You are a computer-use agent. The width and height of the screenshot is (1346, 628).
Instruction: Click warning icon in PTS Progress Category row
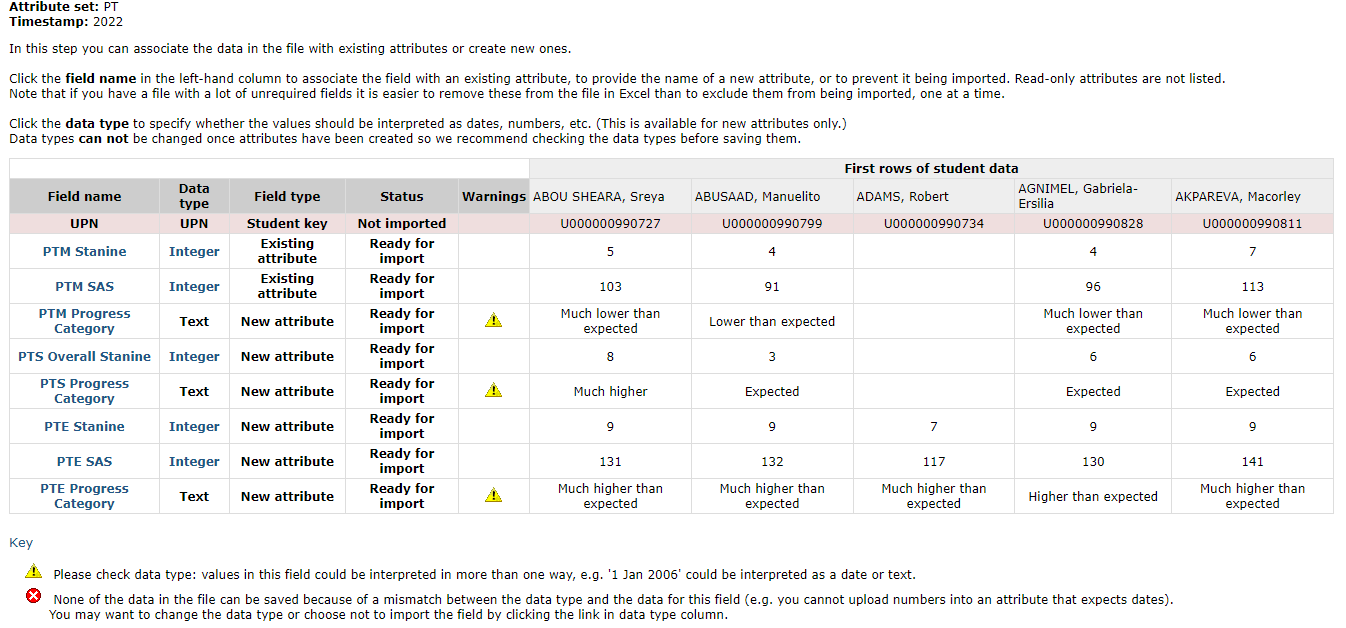(x=493, y=391)
